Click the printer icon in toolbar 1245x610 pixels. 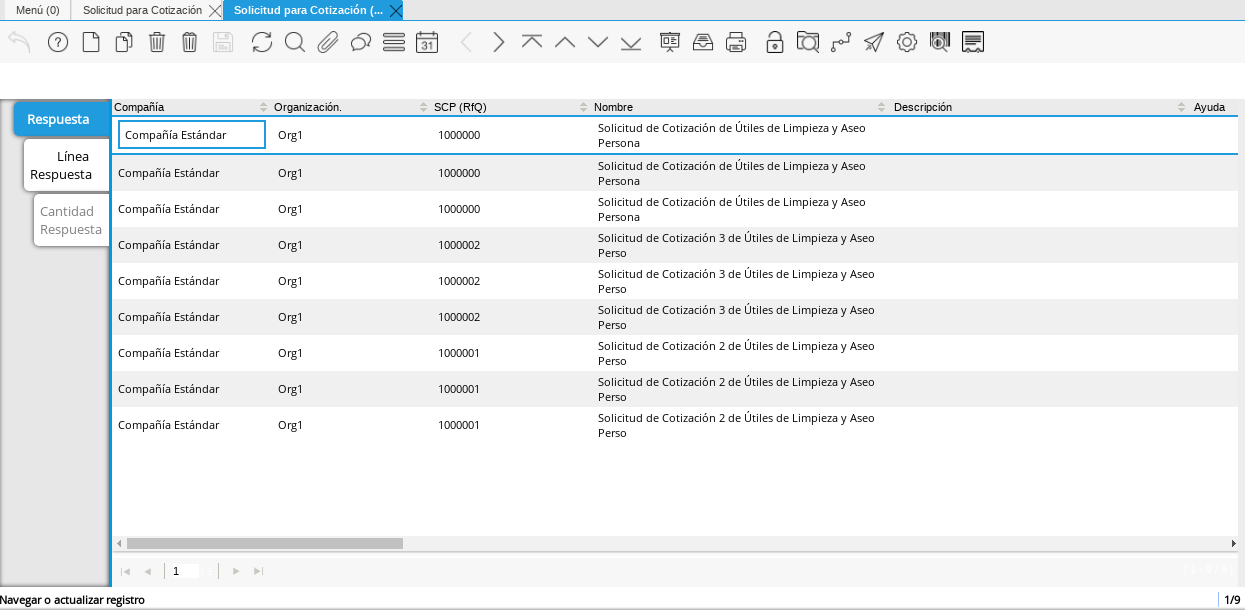[736, 42]
